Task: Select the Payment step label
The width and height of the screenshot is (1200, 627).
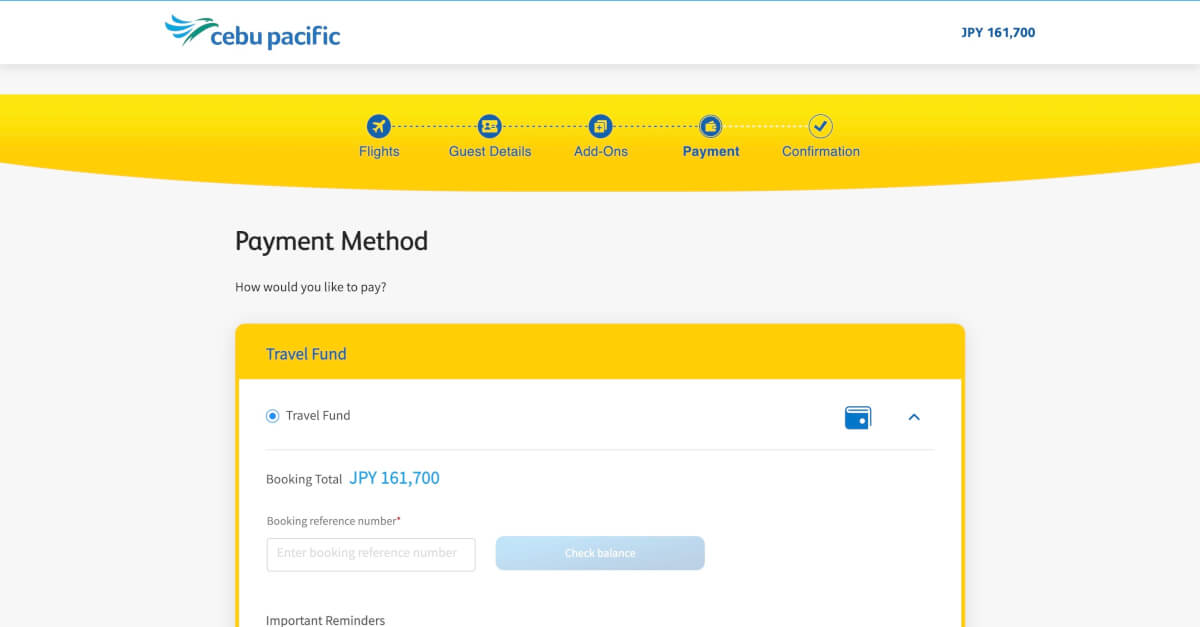Action: coord(711,152)
